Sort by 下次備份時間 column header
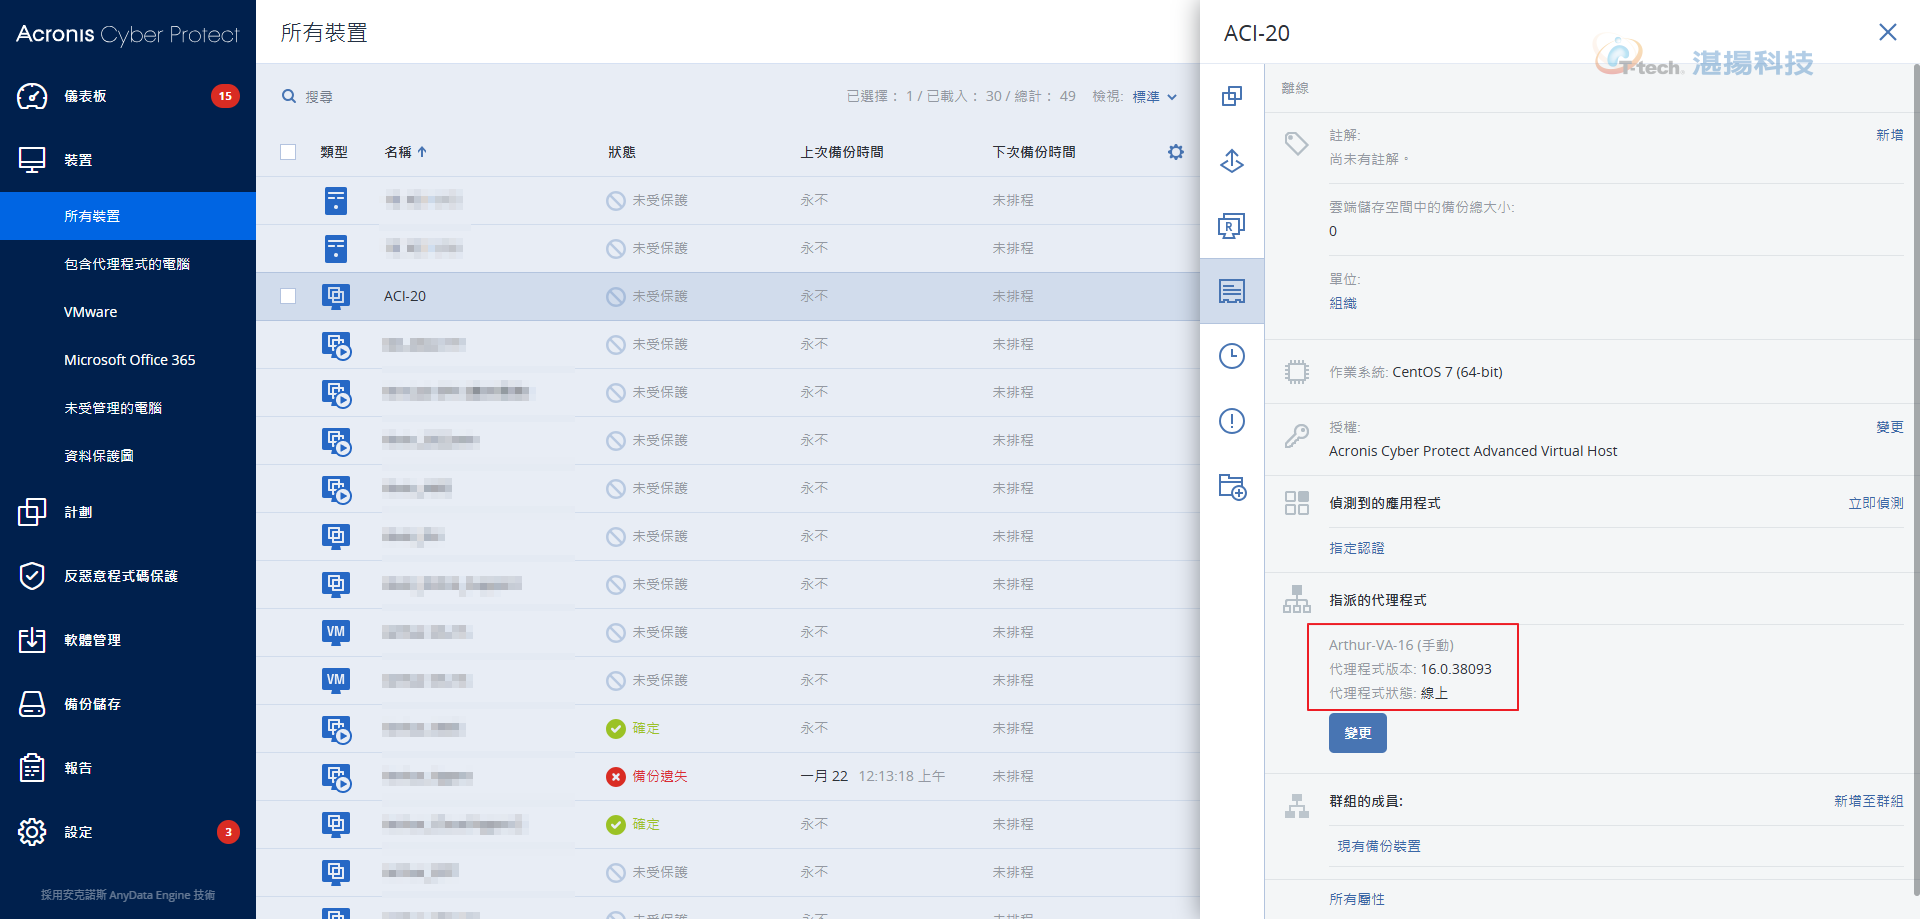 1034,152
